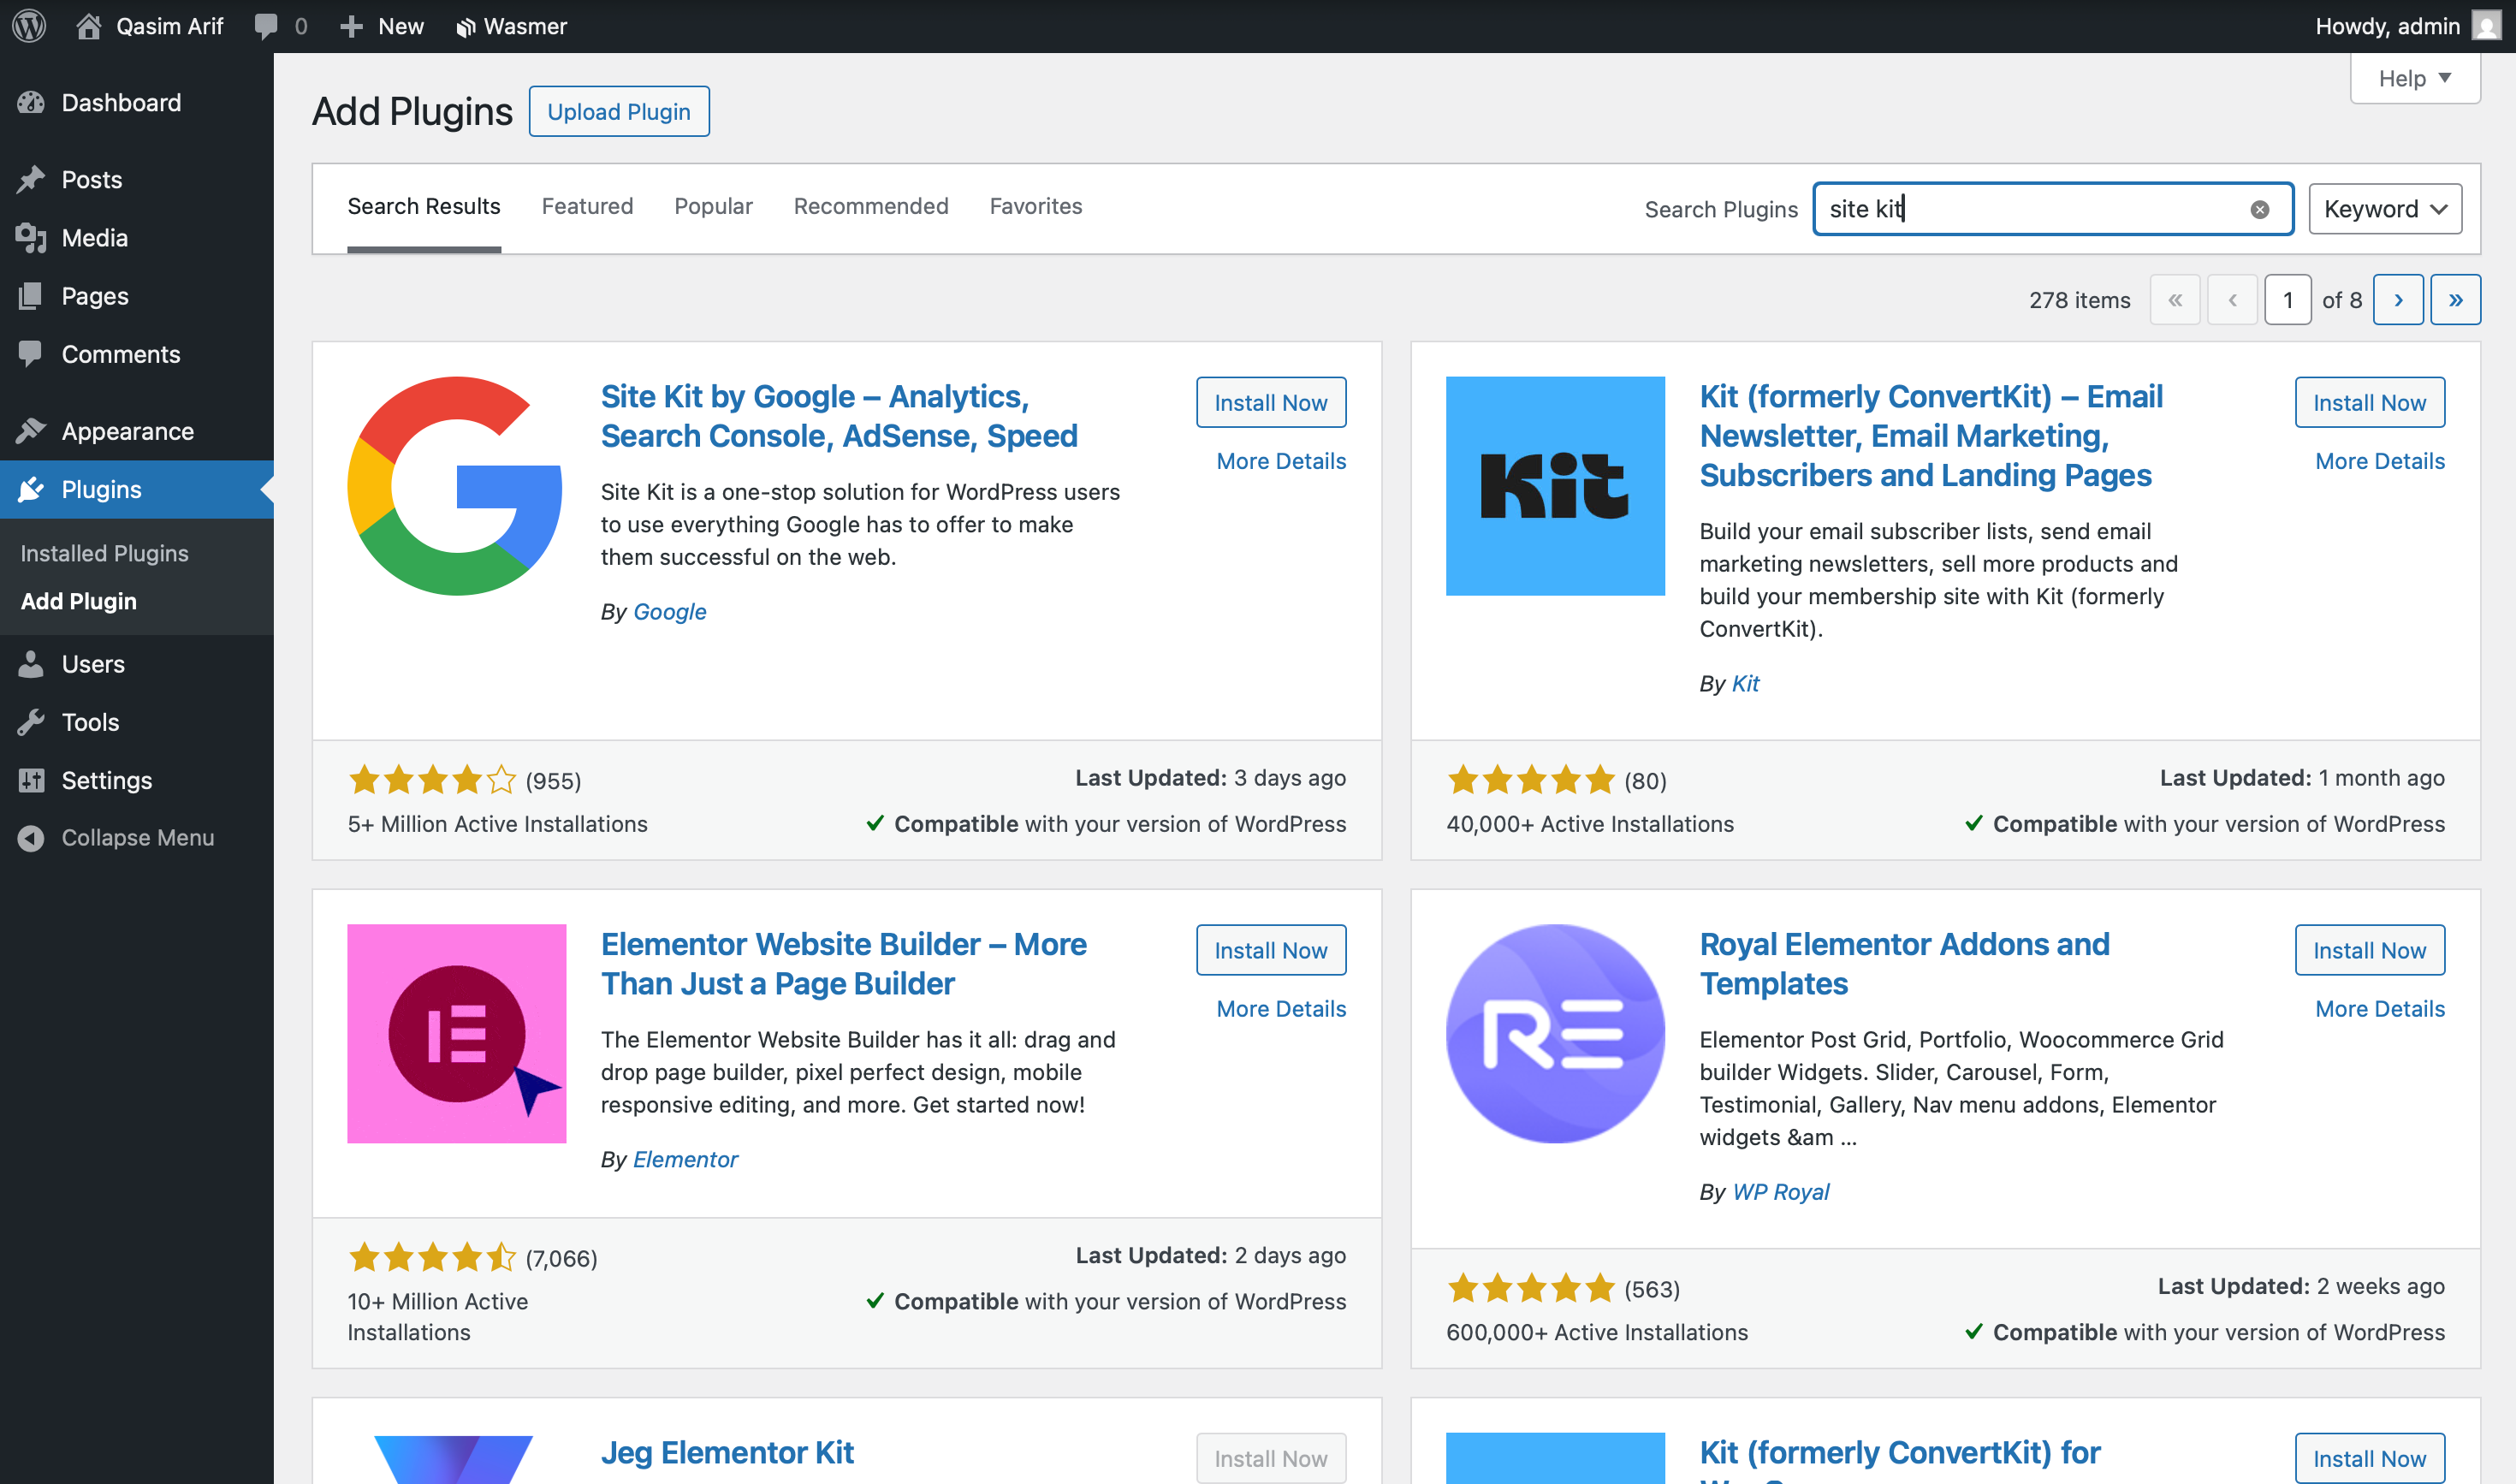Click the Kit plugin logo
The image size is (2516, 1484).
1555,486
